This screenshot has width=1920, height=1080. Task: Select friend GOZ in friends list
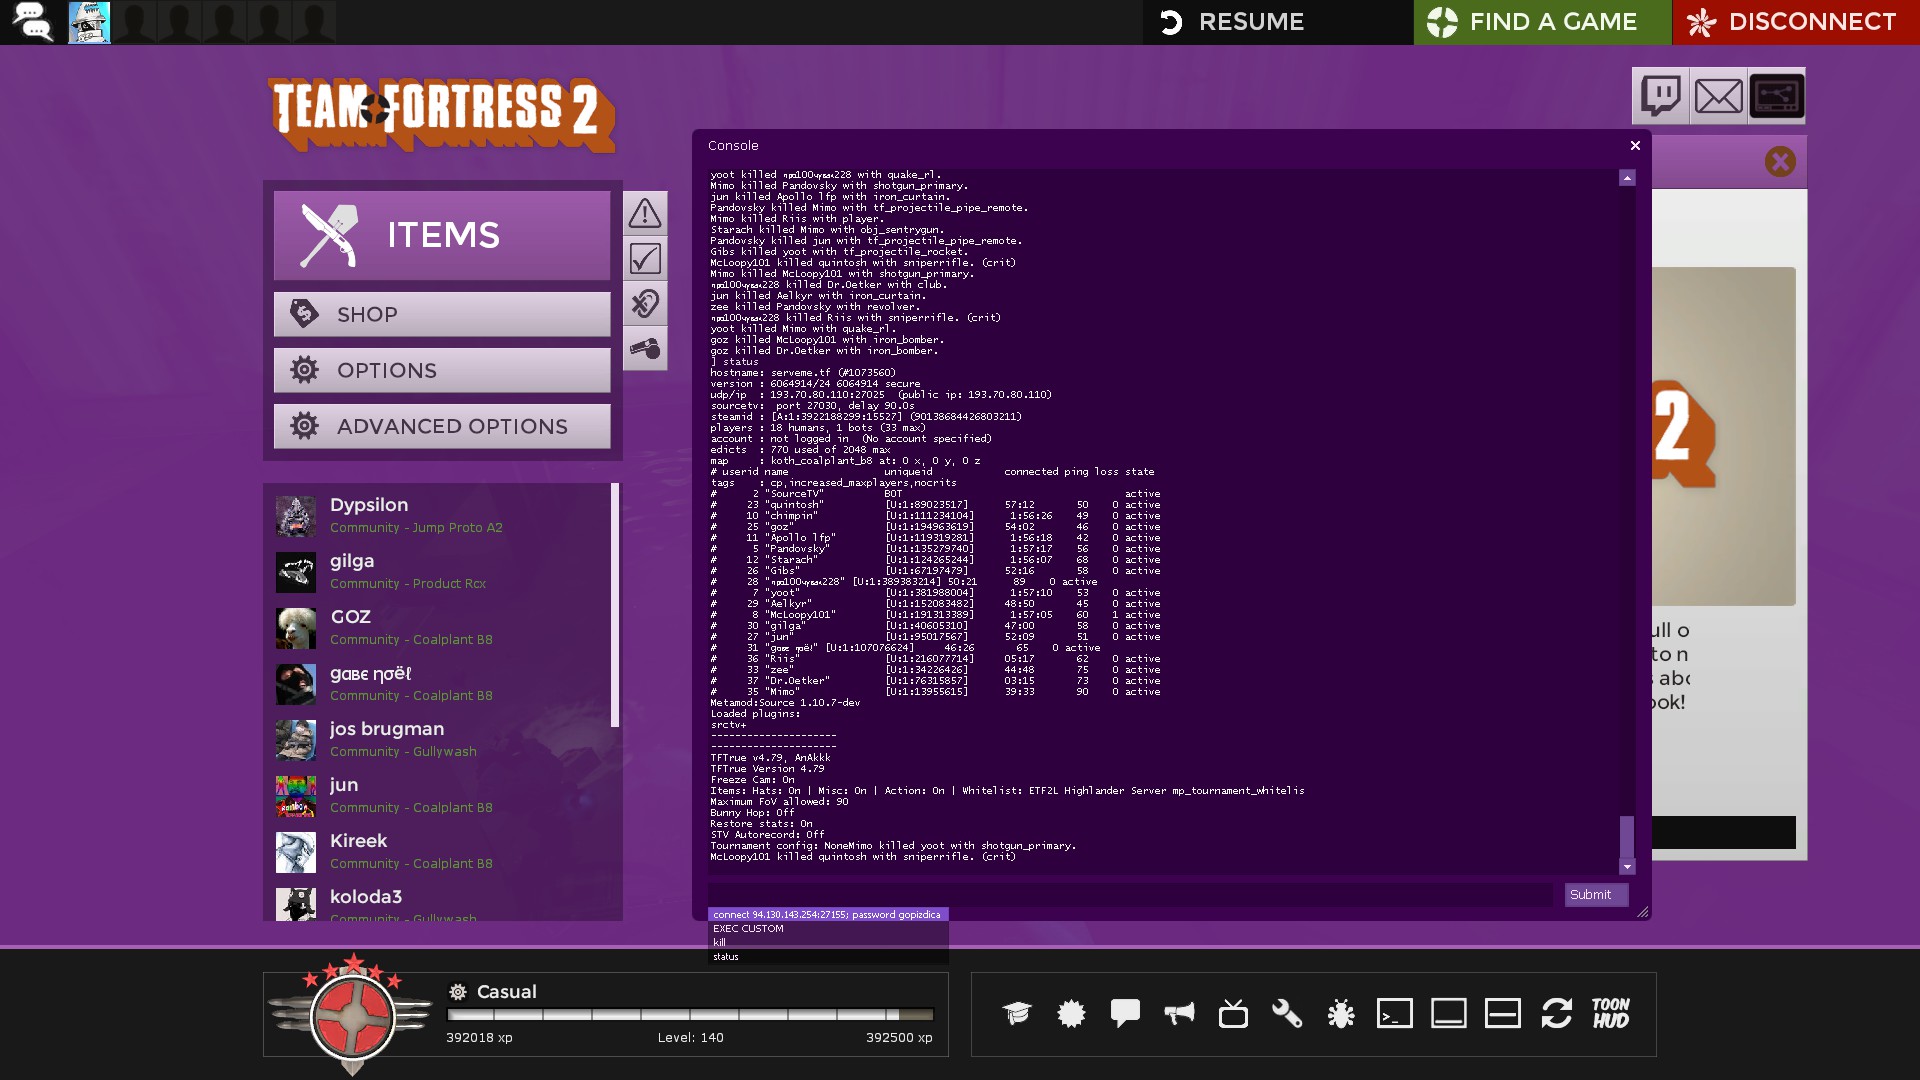click(440, 627)
